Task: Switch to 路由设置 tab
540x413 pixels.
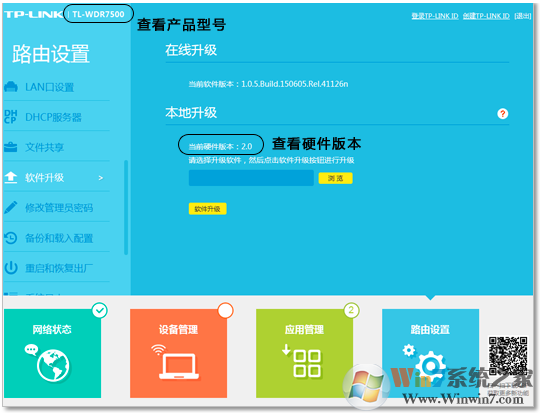Action: click(x=430, y=353)
